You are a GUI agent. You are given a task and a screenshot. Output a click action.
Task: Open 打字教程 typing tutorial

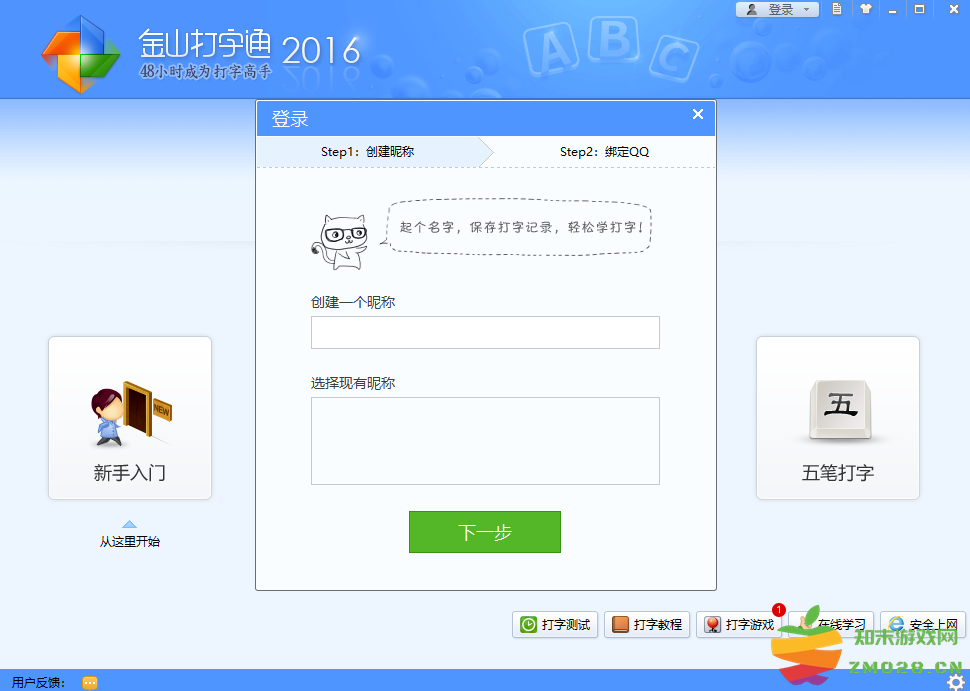coord(647,625)
